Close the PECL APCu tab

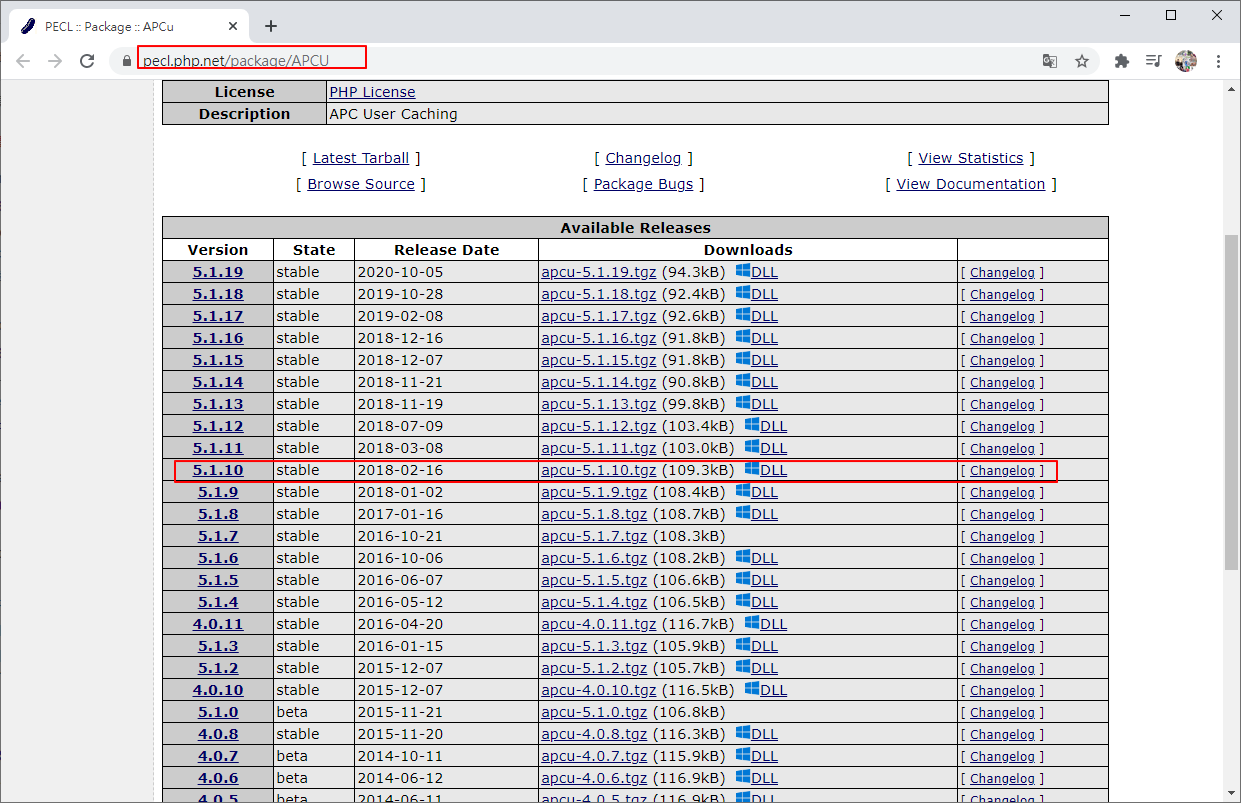click(231, 26)
